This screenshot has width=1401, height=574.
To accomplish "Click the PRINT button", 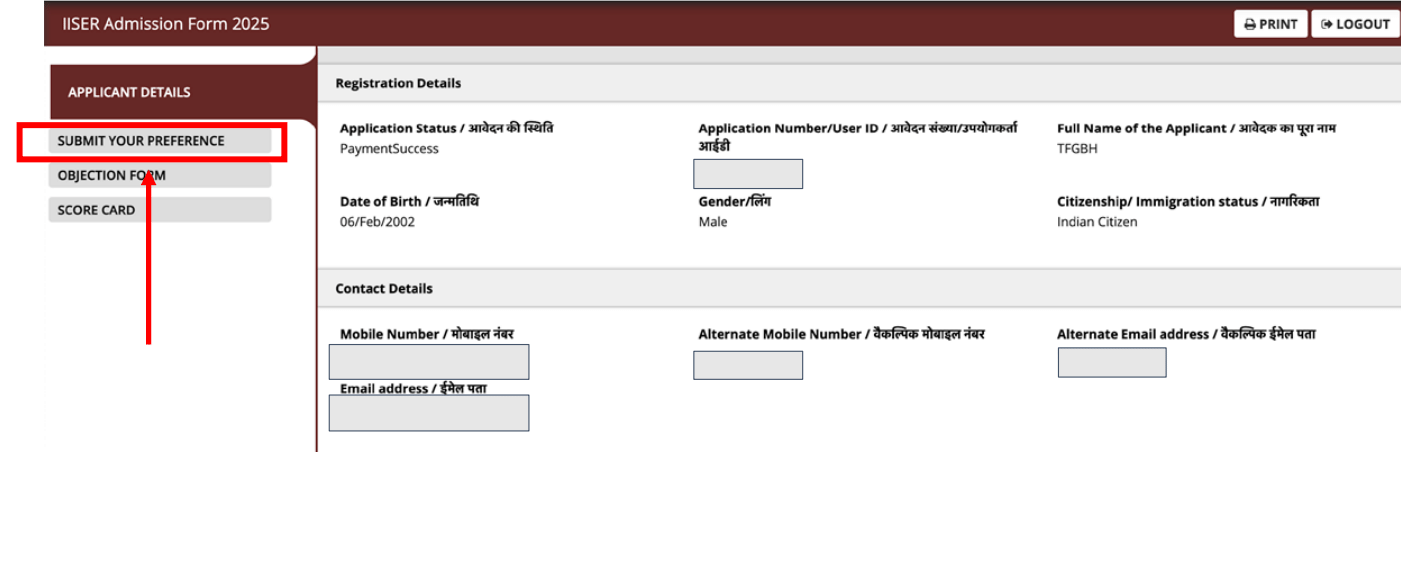I will [1270, 24].
